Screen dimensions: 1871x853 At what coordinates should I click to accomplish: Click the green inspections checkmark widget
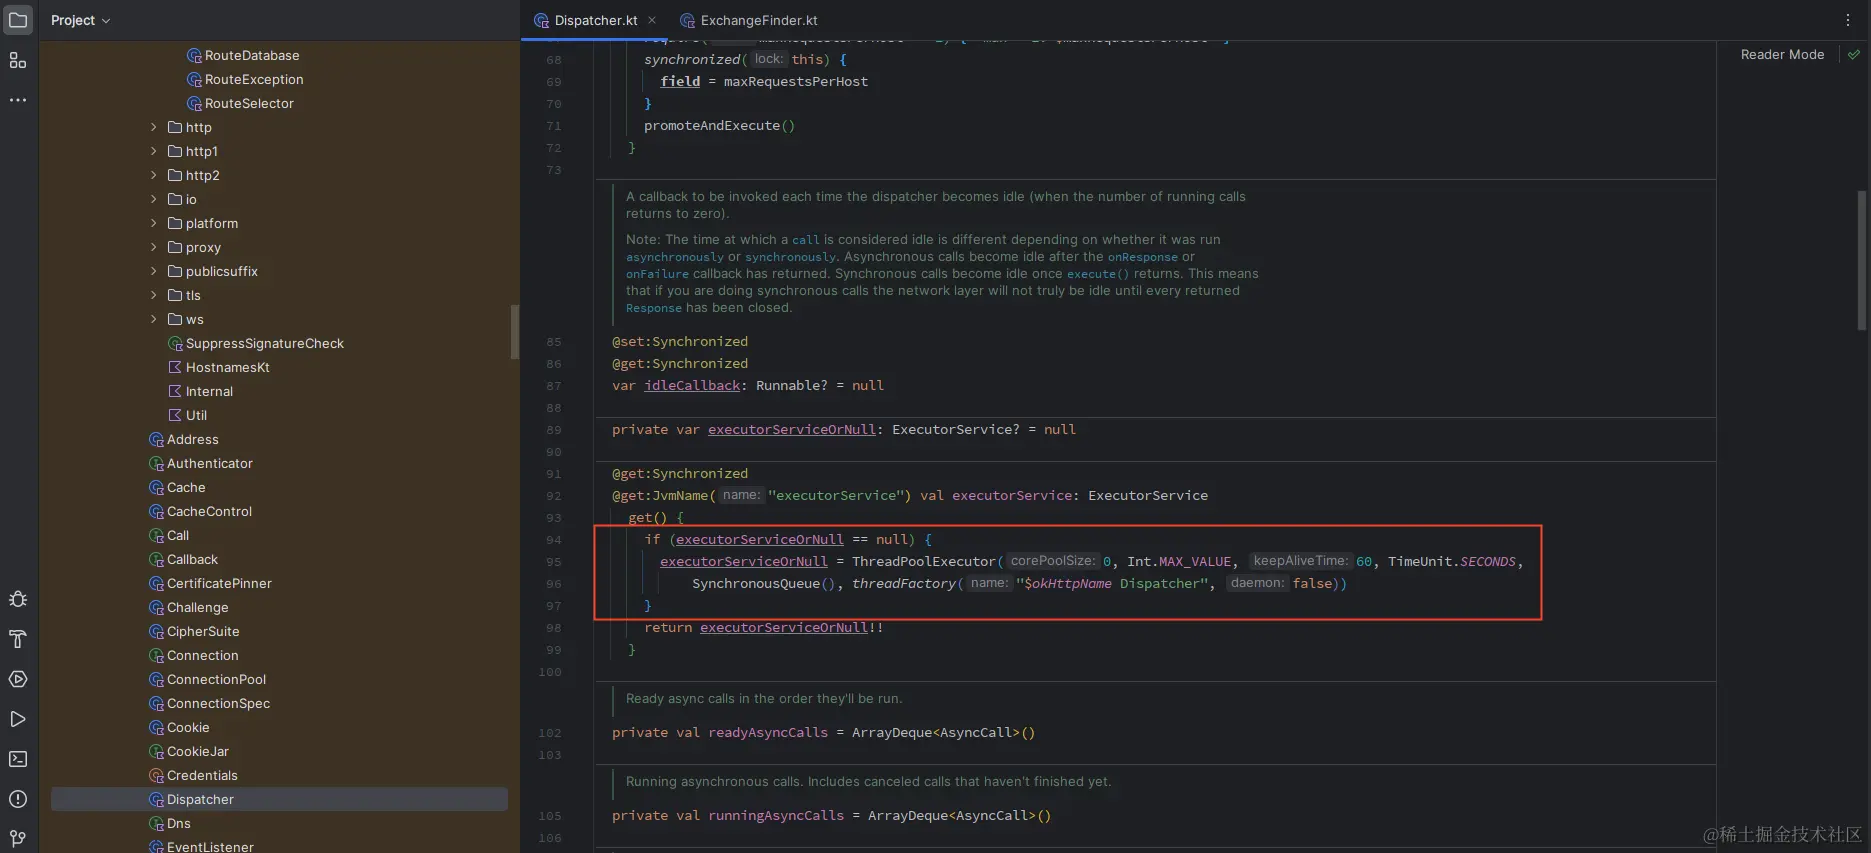pyautogui.click(x=1854, y=55)
